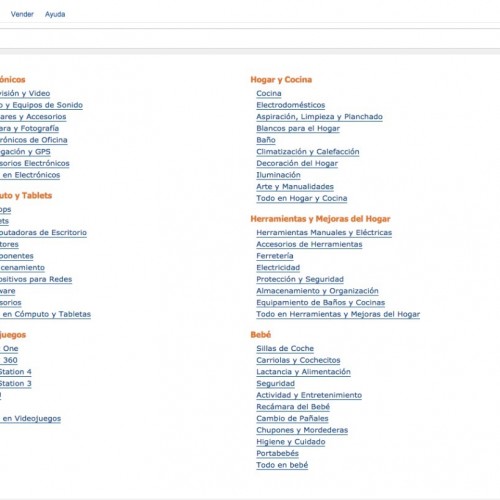Screen dimensions: 500x500
Task: Open Blancos para el Hogar
Action: pyautogui.click(x=298, y=128)
